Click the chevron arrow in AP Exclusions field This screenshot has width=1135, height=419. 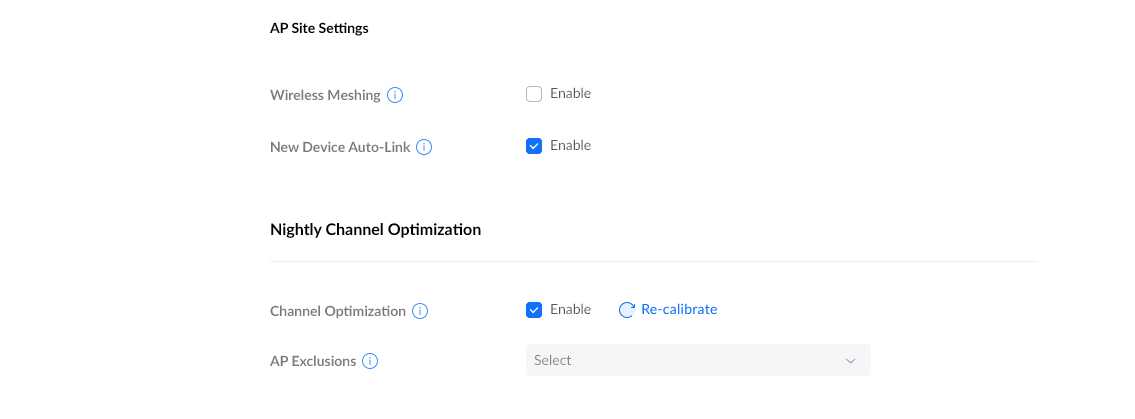(x=851, y=361)
